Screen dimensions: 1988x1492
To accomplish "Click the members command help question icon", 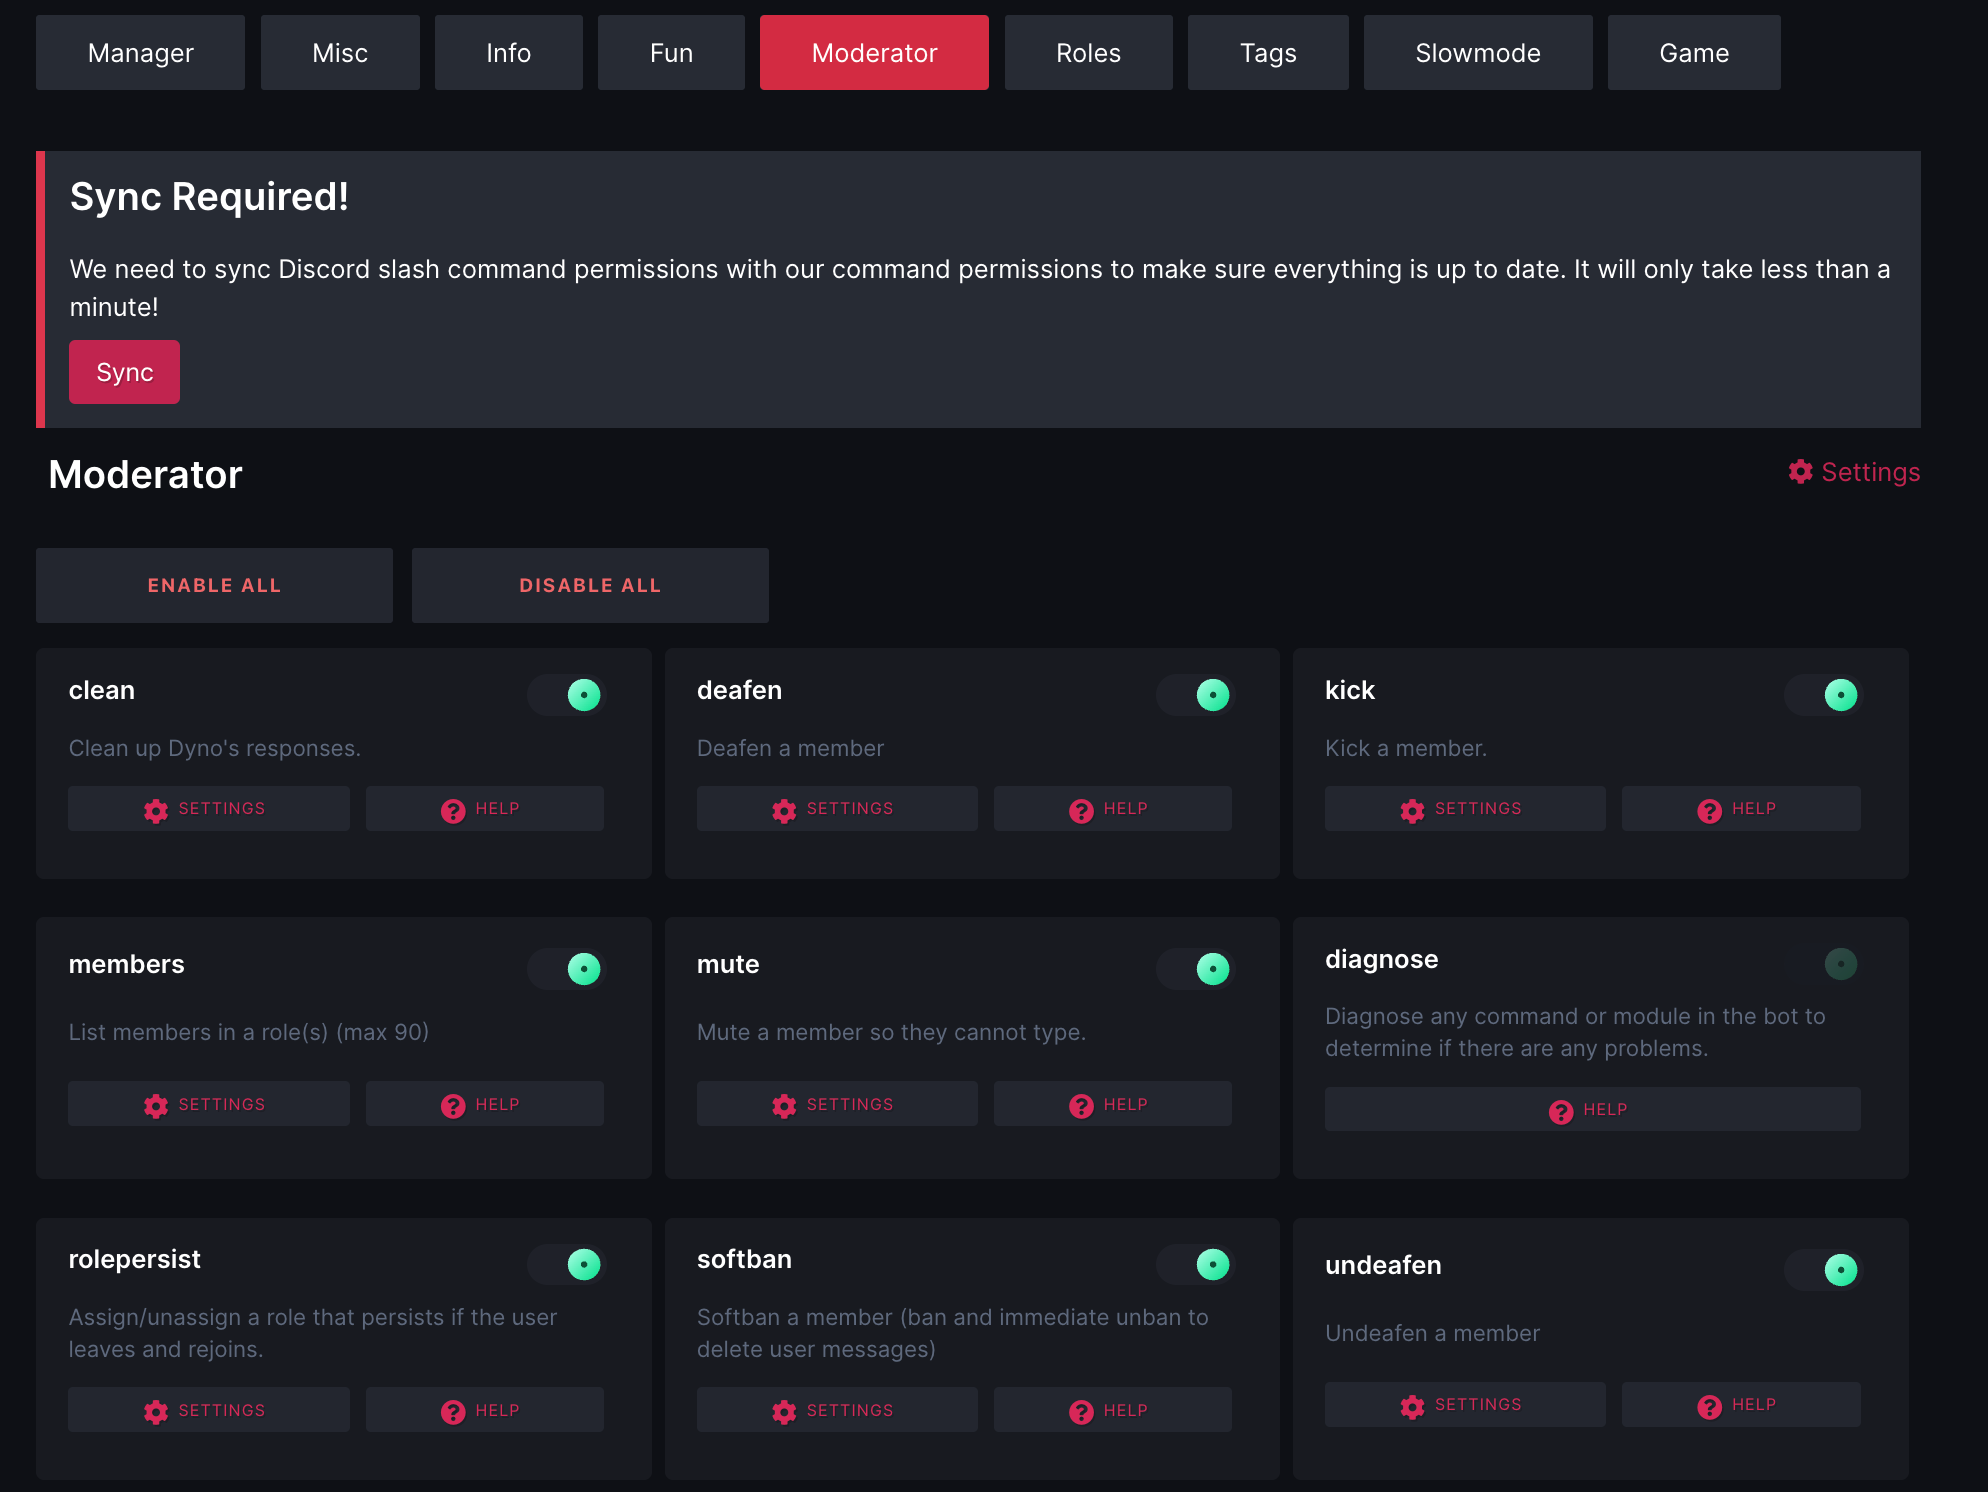I will [x=453, y=1105].
